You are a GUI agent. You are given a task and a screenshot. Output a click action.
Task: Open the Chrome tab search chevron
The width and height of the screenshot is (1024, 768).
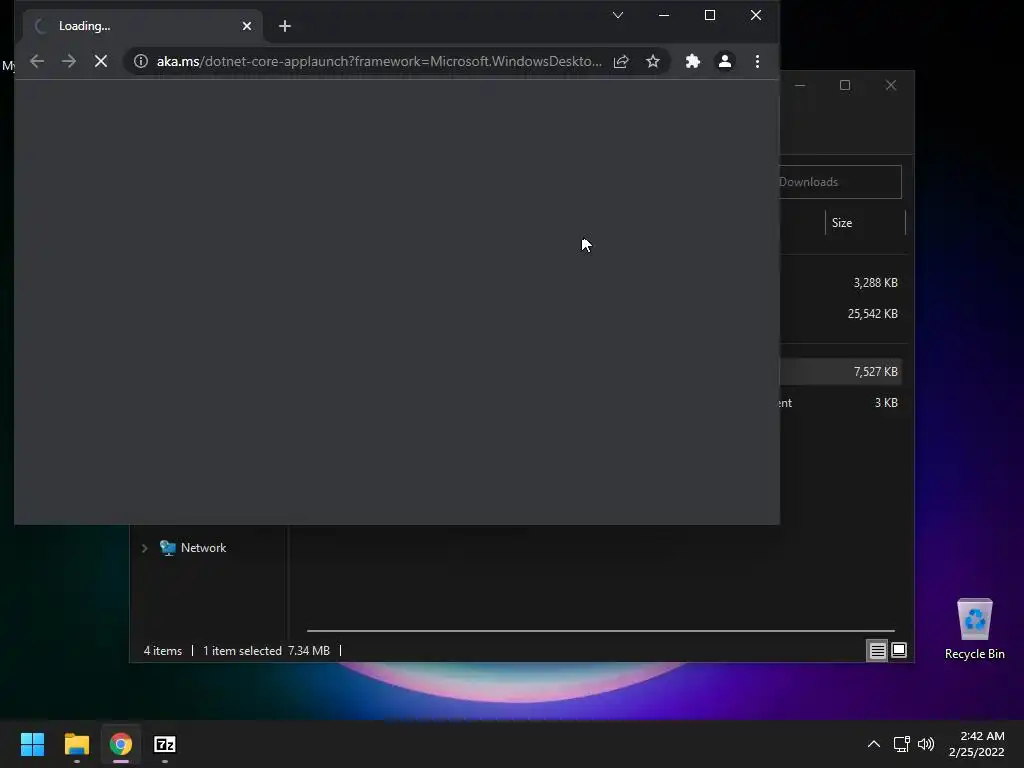pyautogui.click(x=617, y=15)
